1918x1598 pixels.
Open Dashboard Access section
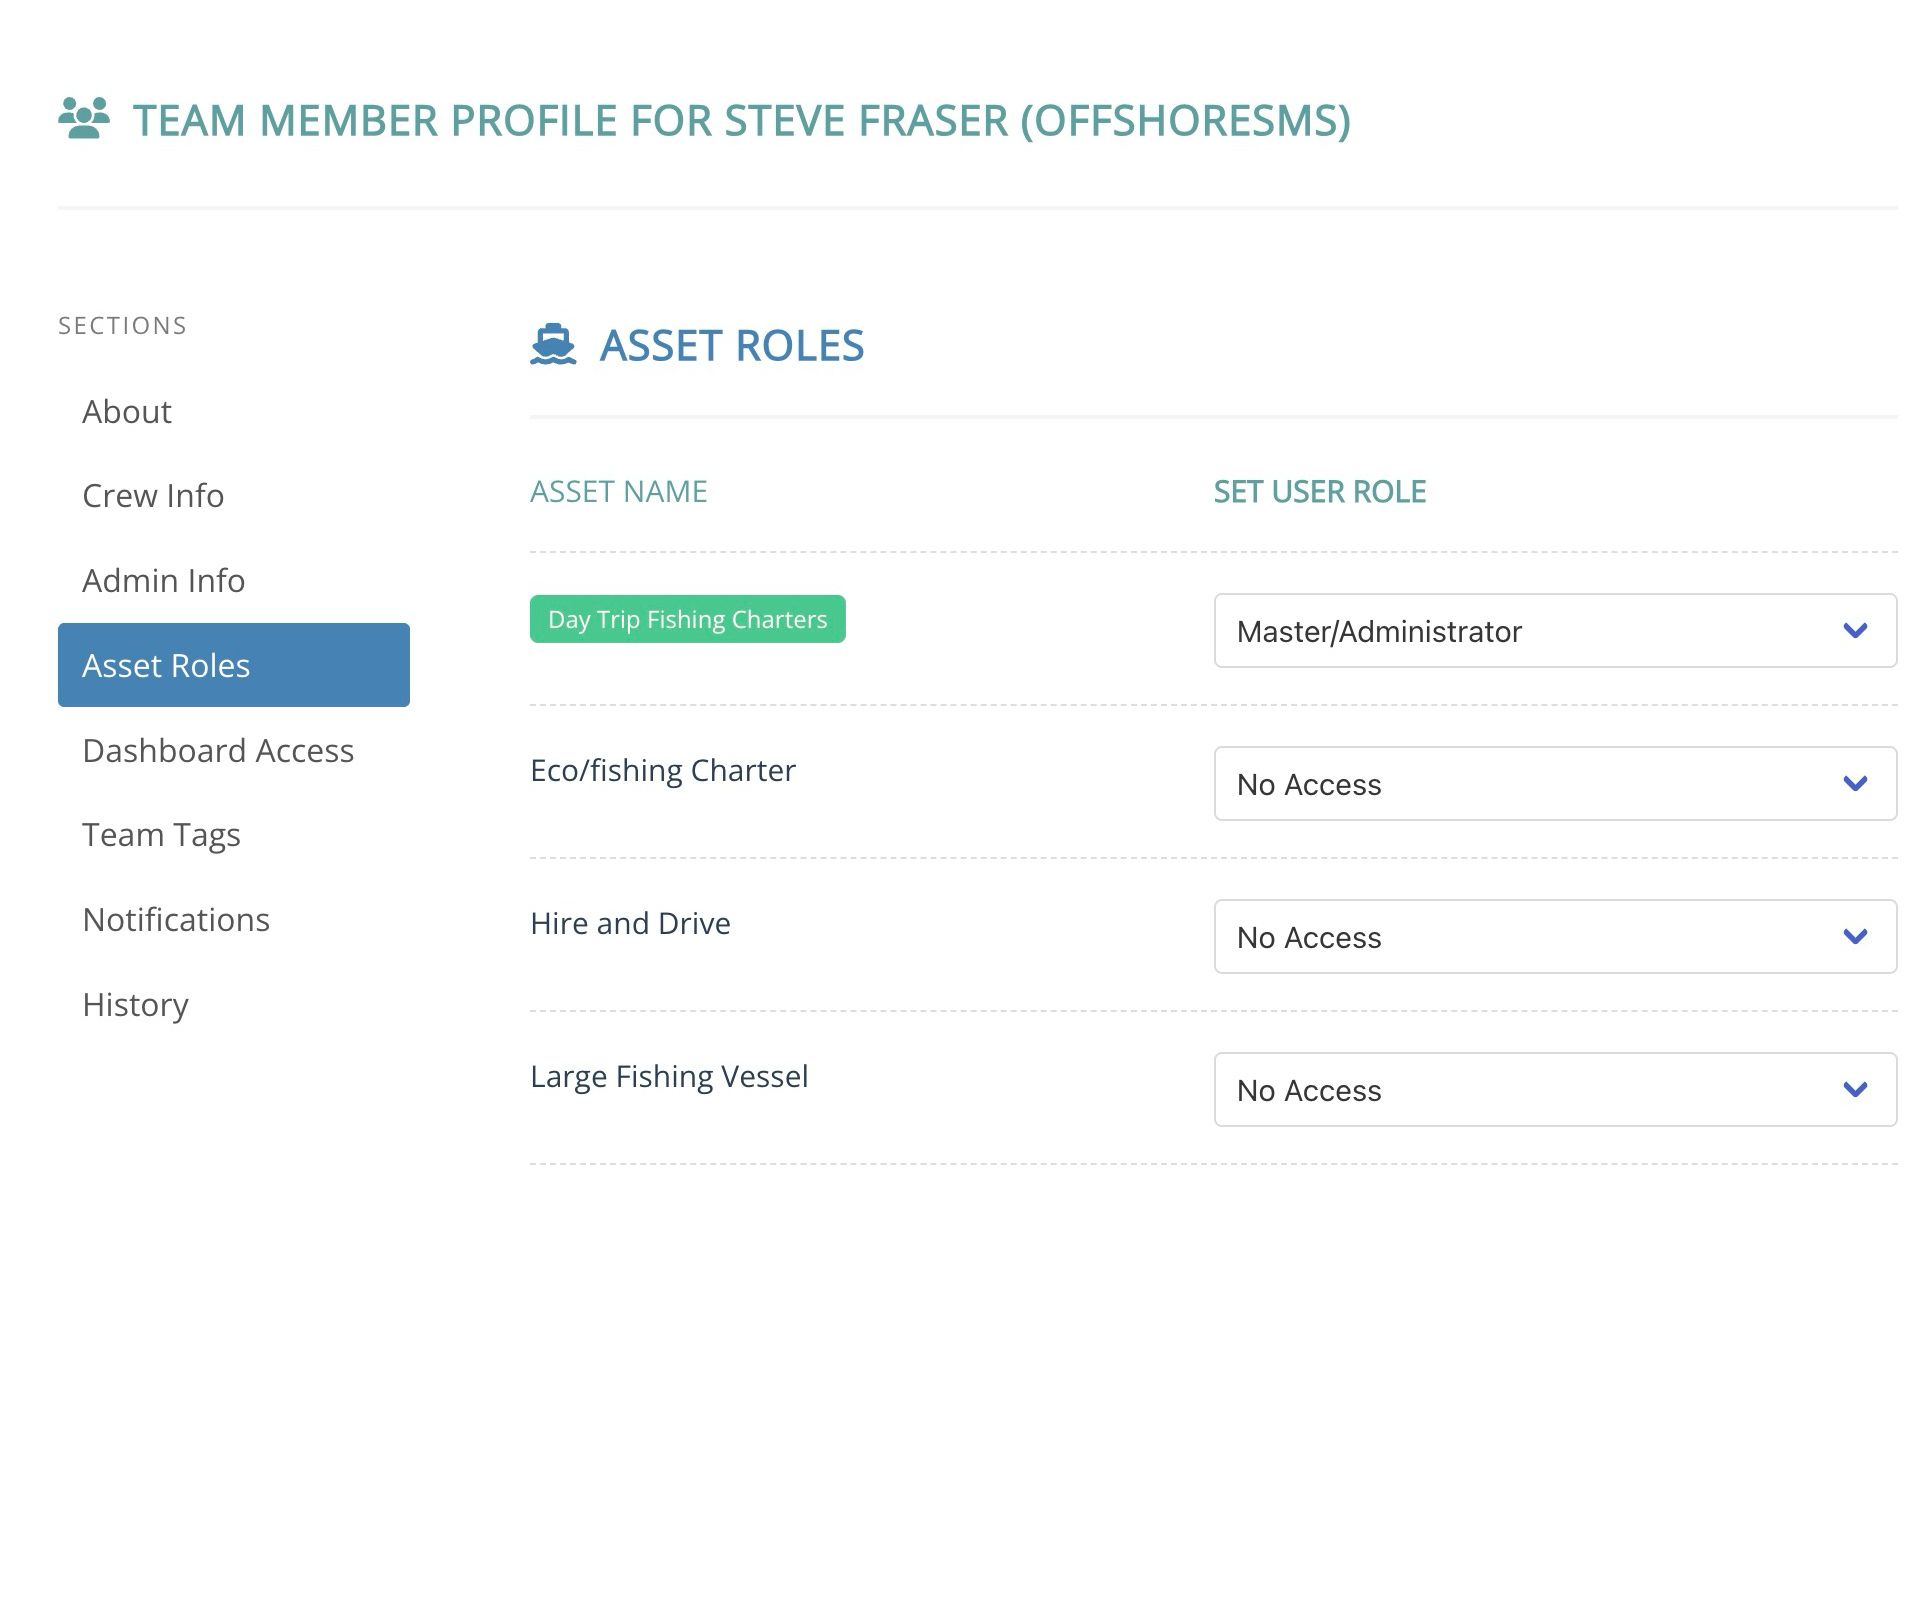tap(234, 750)
